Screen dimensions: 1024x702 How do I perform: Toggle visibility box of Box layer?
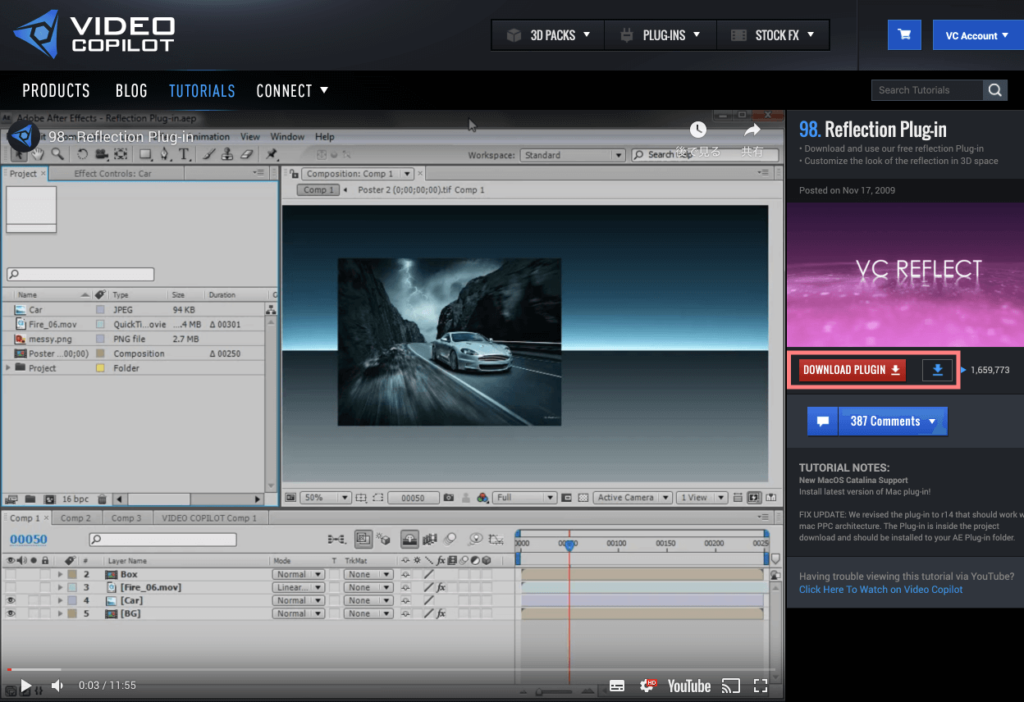tap(10, 574)
